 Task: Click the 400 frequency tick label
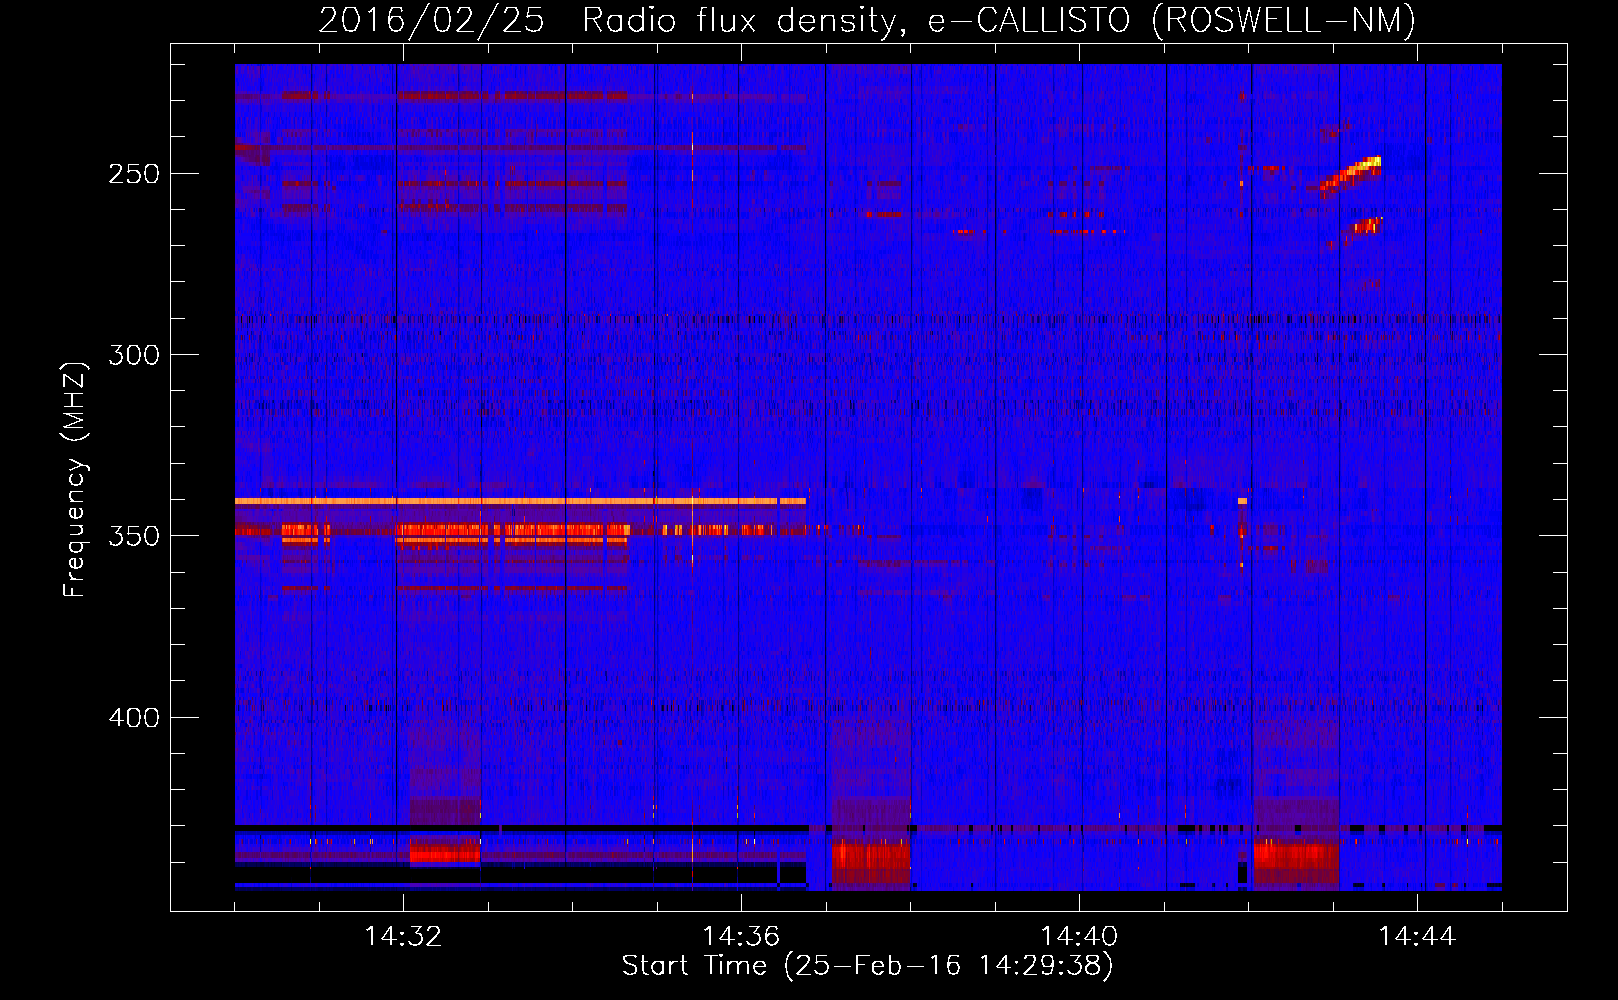[x=134, y=718]
